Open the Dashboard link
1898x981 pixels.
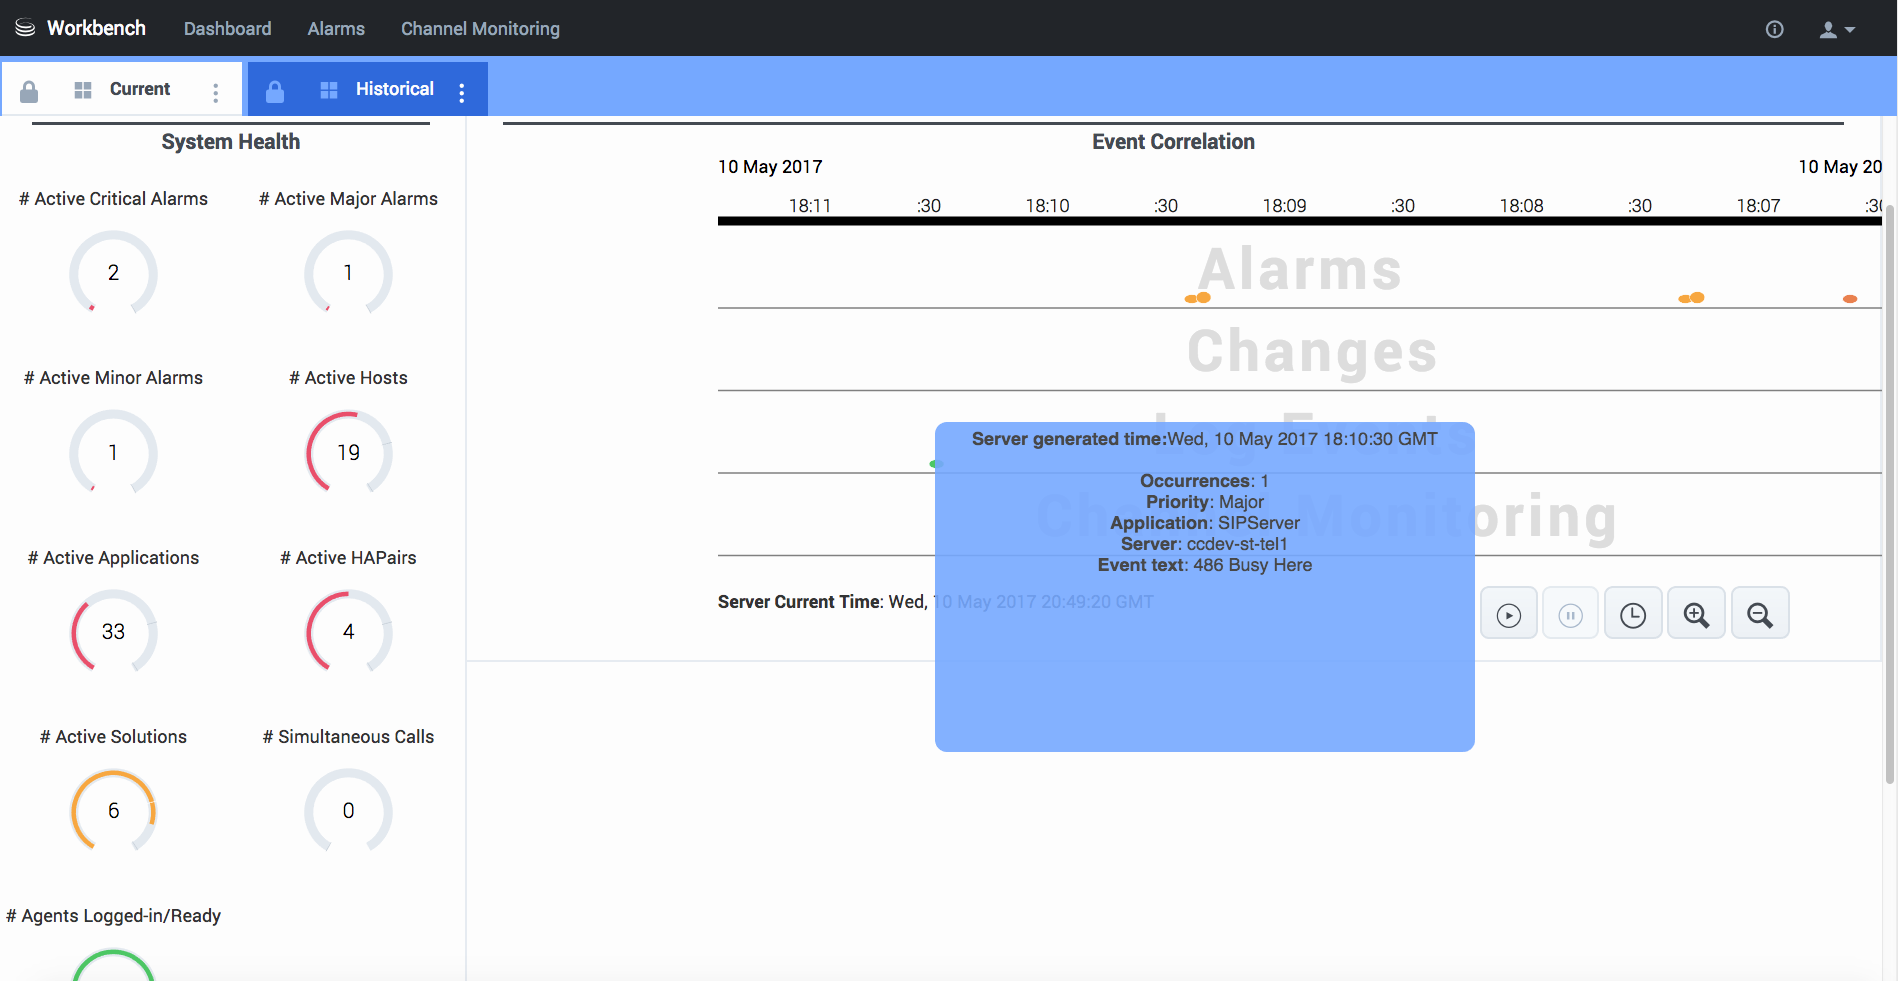point(227,29)
